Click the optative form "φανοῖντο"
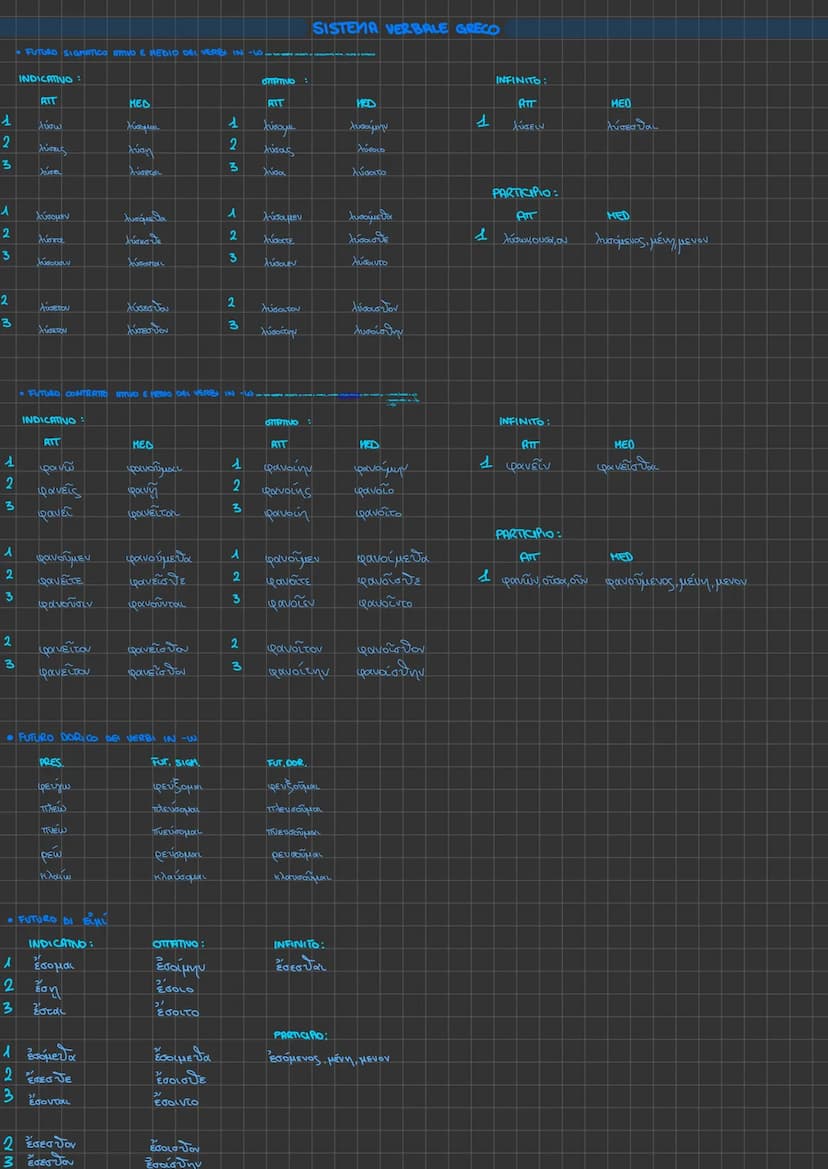This screenshot has width=828, height=1169. (x=385, y=603)
